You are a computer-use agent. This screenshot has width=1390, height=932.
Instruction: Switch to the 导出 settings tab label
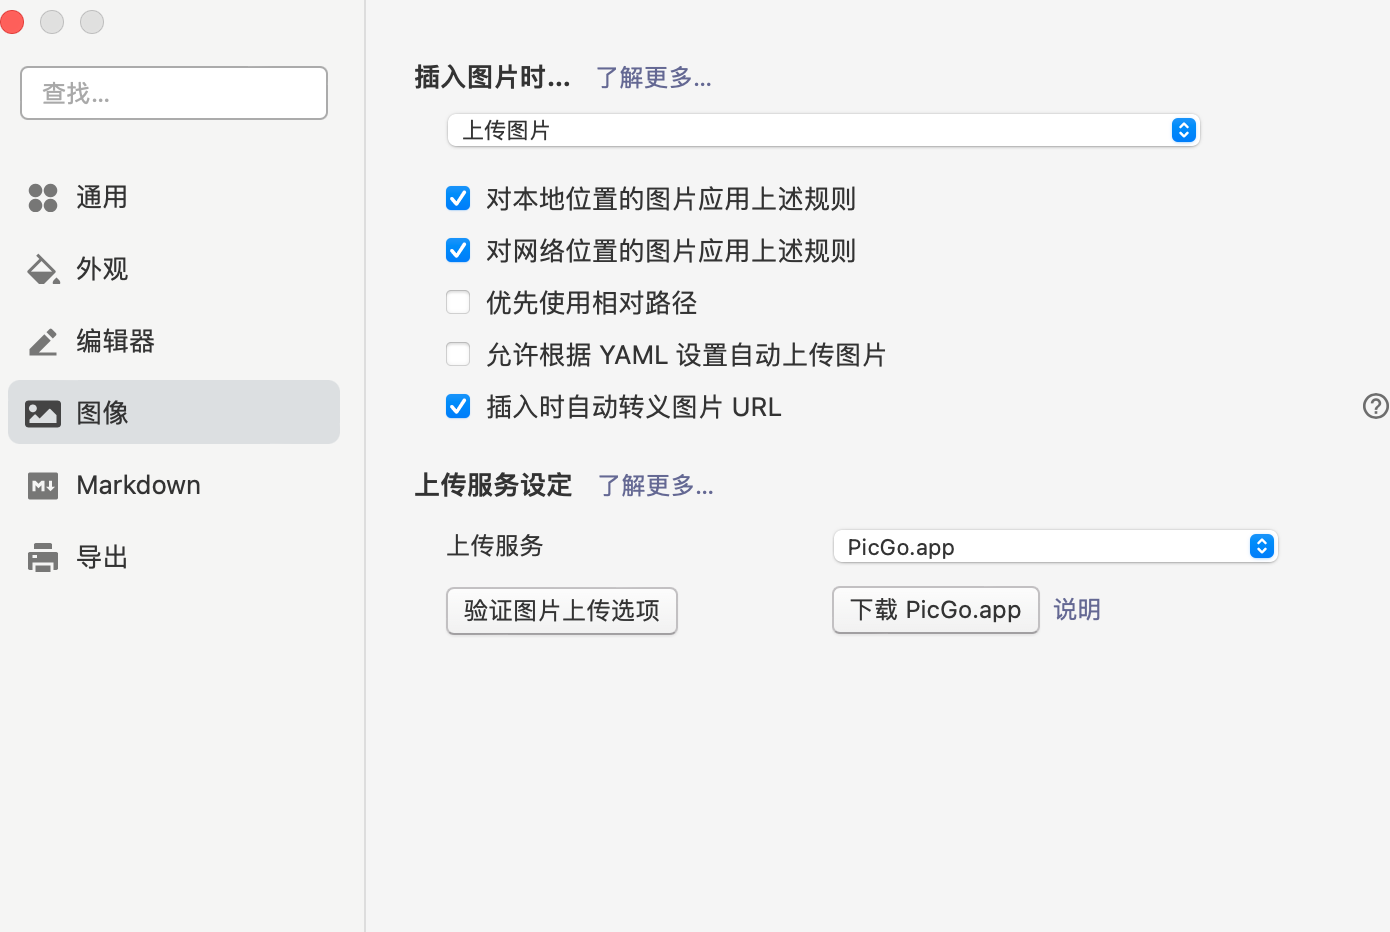tap(102, 558)
